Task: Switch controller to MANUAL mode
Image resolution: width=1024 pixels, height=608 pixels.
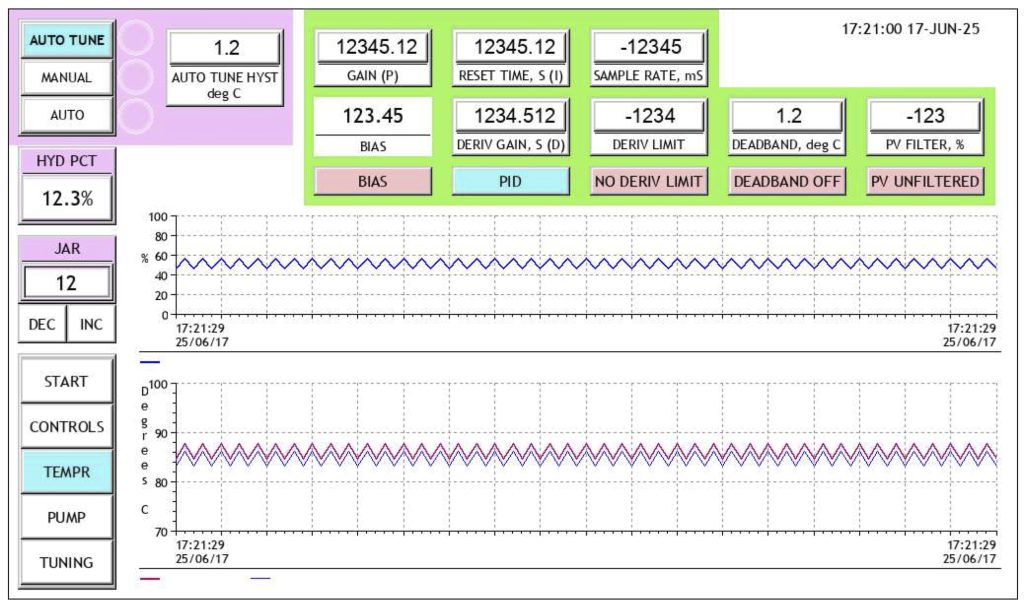Action: tap(66, 77)
